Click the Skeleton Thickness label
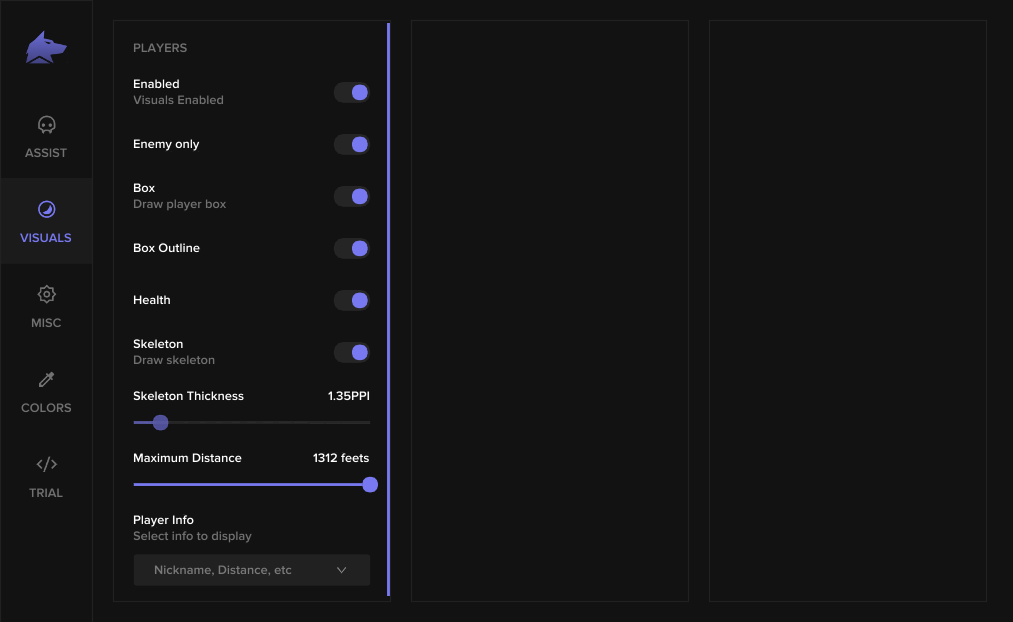The height and width of the screenshot is (622, 1013). coord(188,396)
